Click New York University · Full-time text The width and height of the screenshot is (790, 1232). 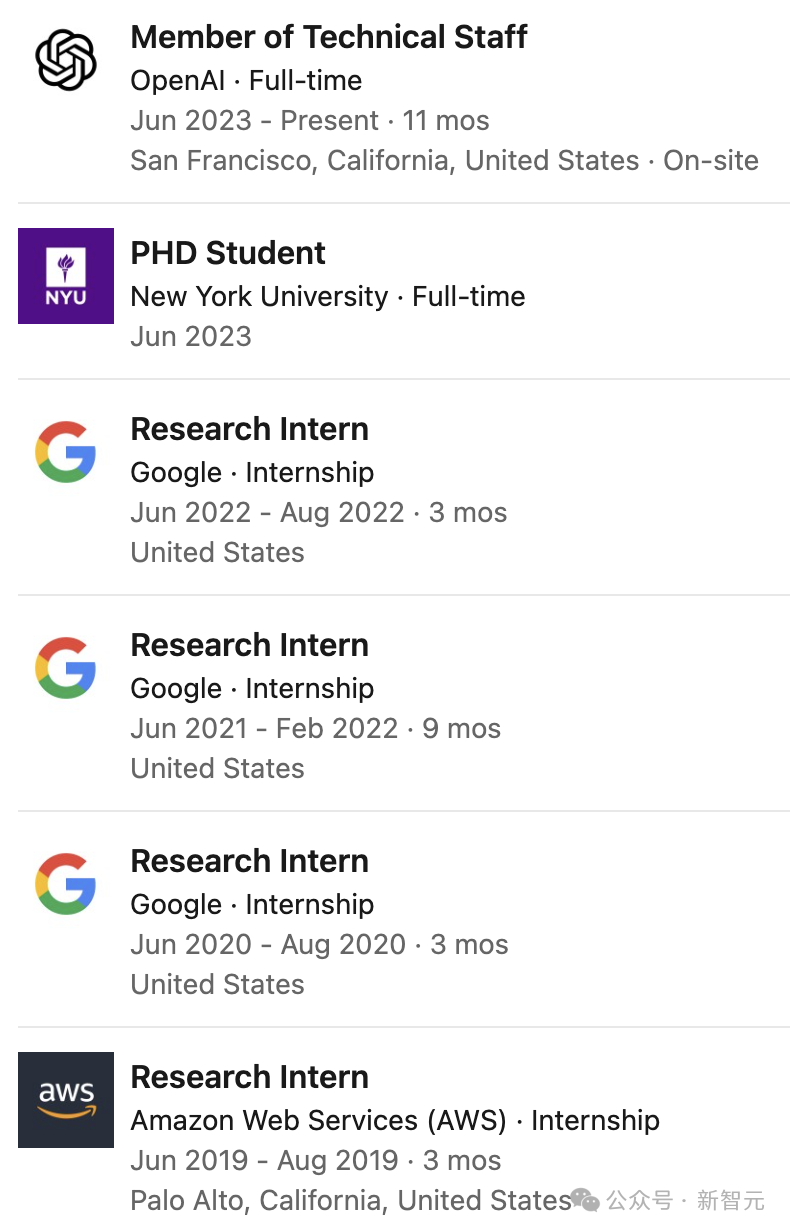(328, 297)
